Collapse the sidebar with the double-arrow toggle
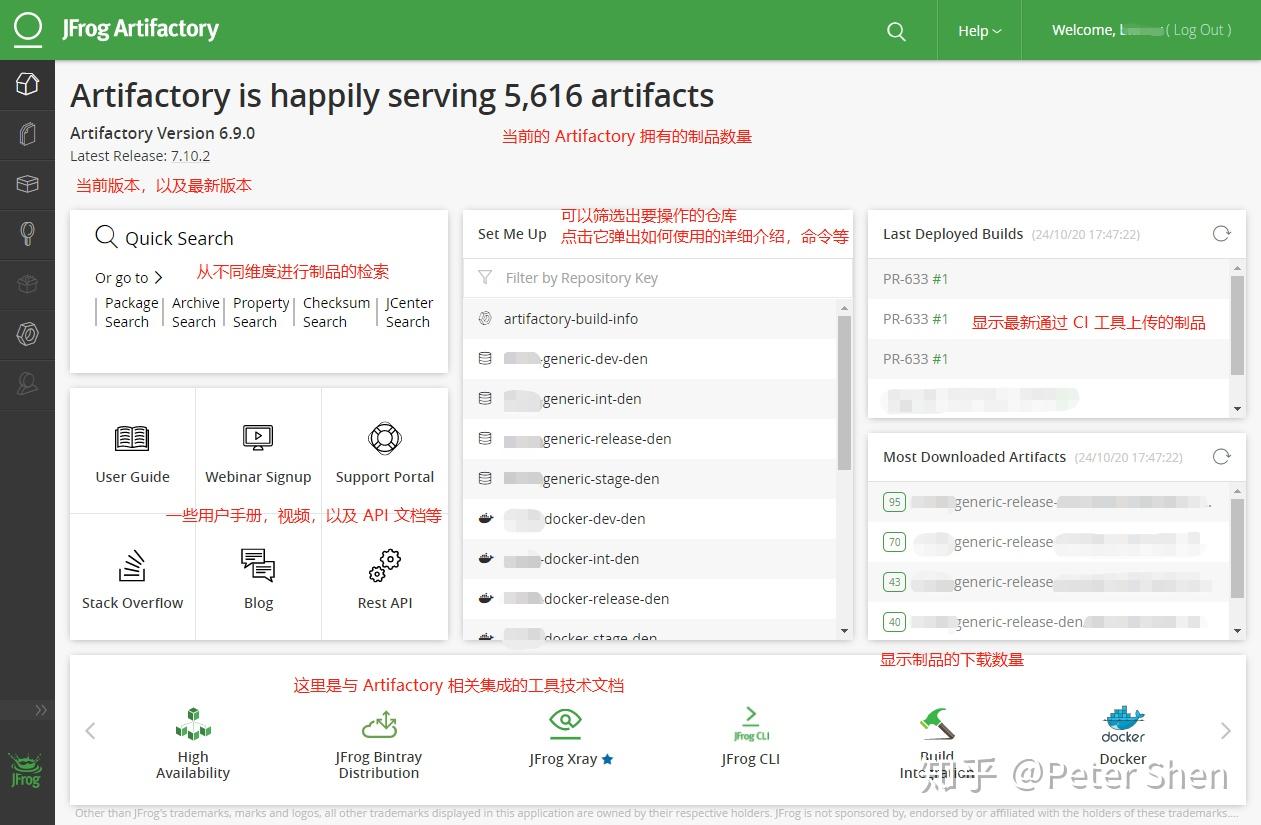This screenshot has height=825, width=1261. coord(41,710)
